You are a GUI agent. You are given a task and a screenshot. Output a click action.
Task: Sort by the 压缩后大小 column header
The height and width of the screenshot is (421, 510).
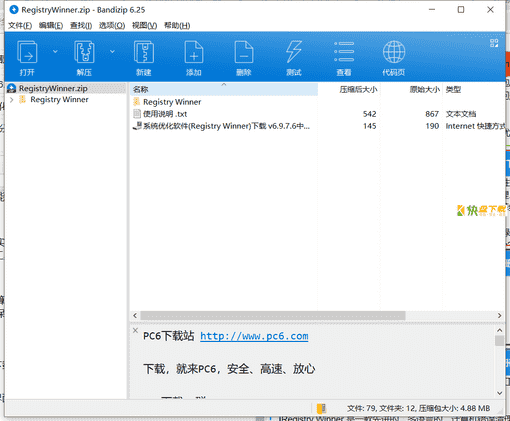pyautogui.click(x=349, y=89)
